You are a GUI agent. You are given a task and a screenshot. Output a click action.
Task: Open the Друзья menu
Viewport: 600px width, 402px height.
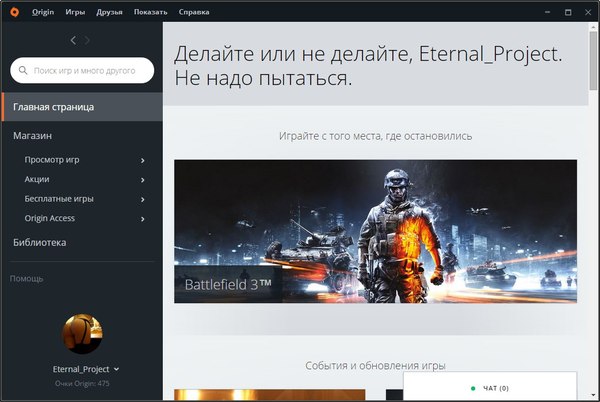point(110,11)
